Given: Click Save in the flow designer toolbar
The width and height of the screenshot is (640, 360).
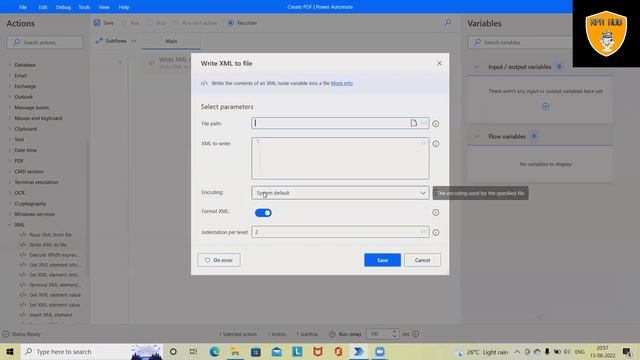Looking at the screenshot, I should click(104, 23).
